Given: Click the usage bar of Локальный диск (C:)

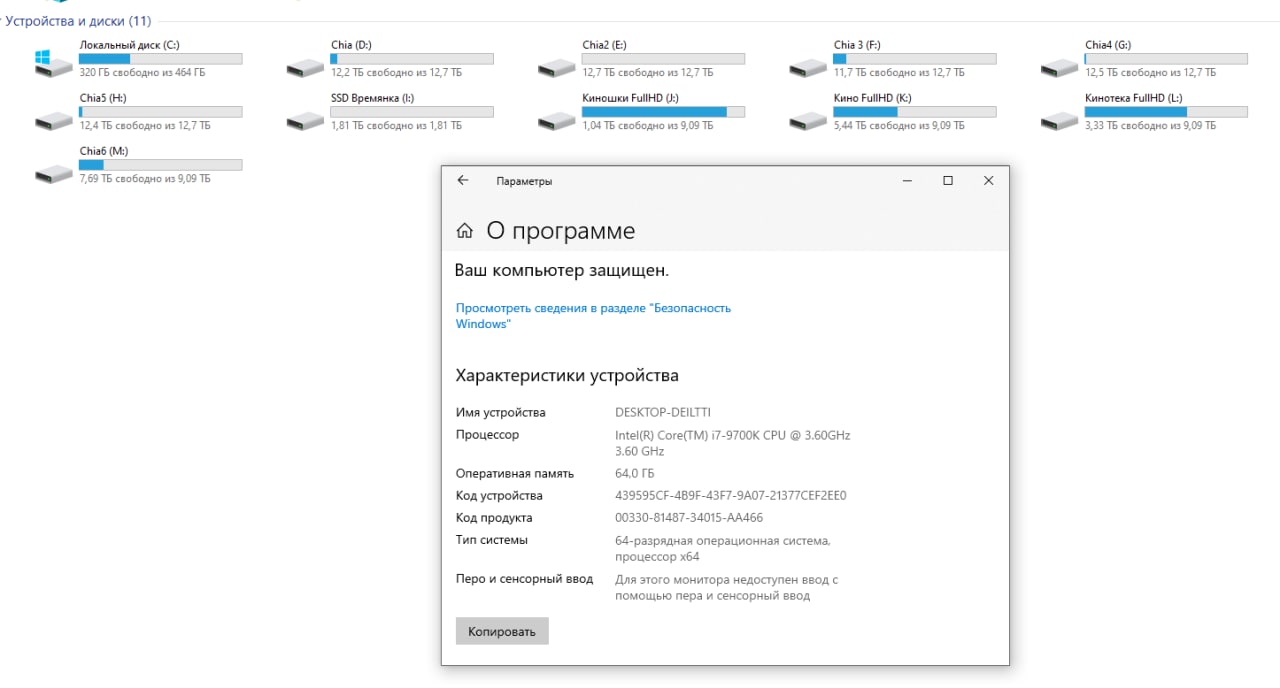Looking at the screenshot, I should 161,59.
